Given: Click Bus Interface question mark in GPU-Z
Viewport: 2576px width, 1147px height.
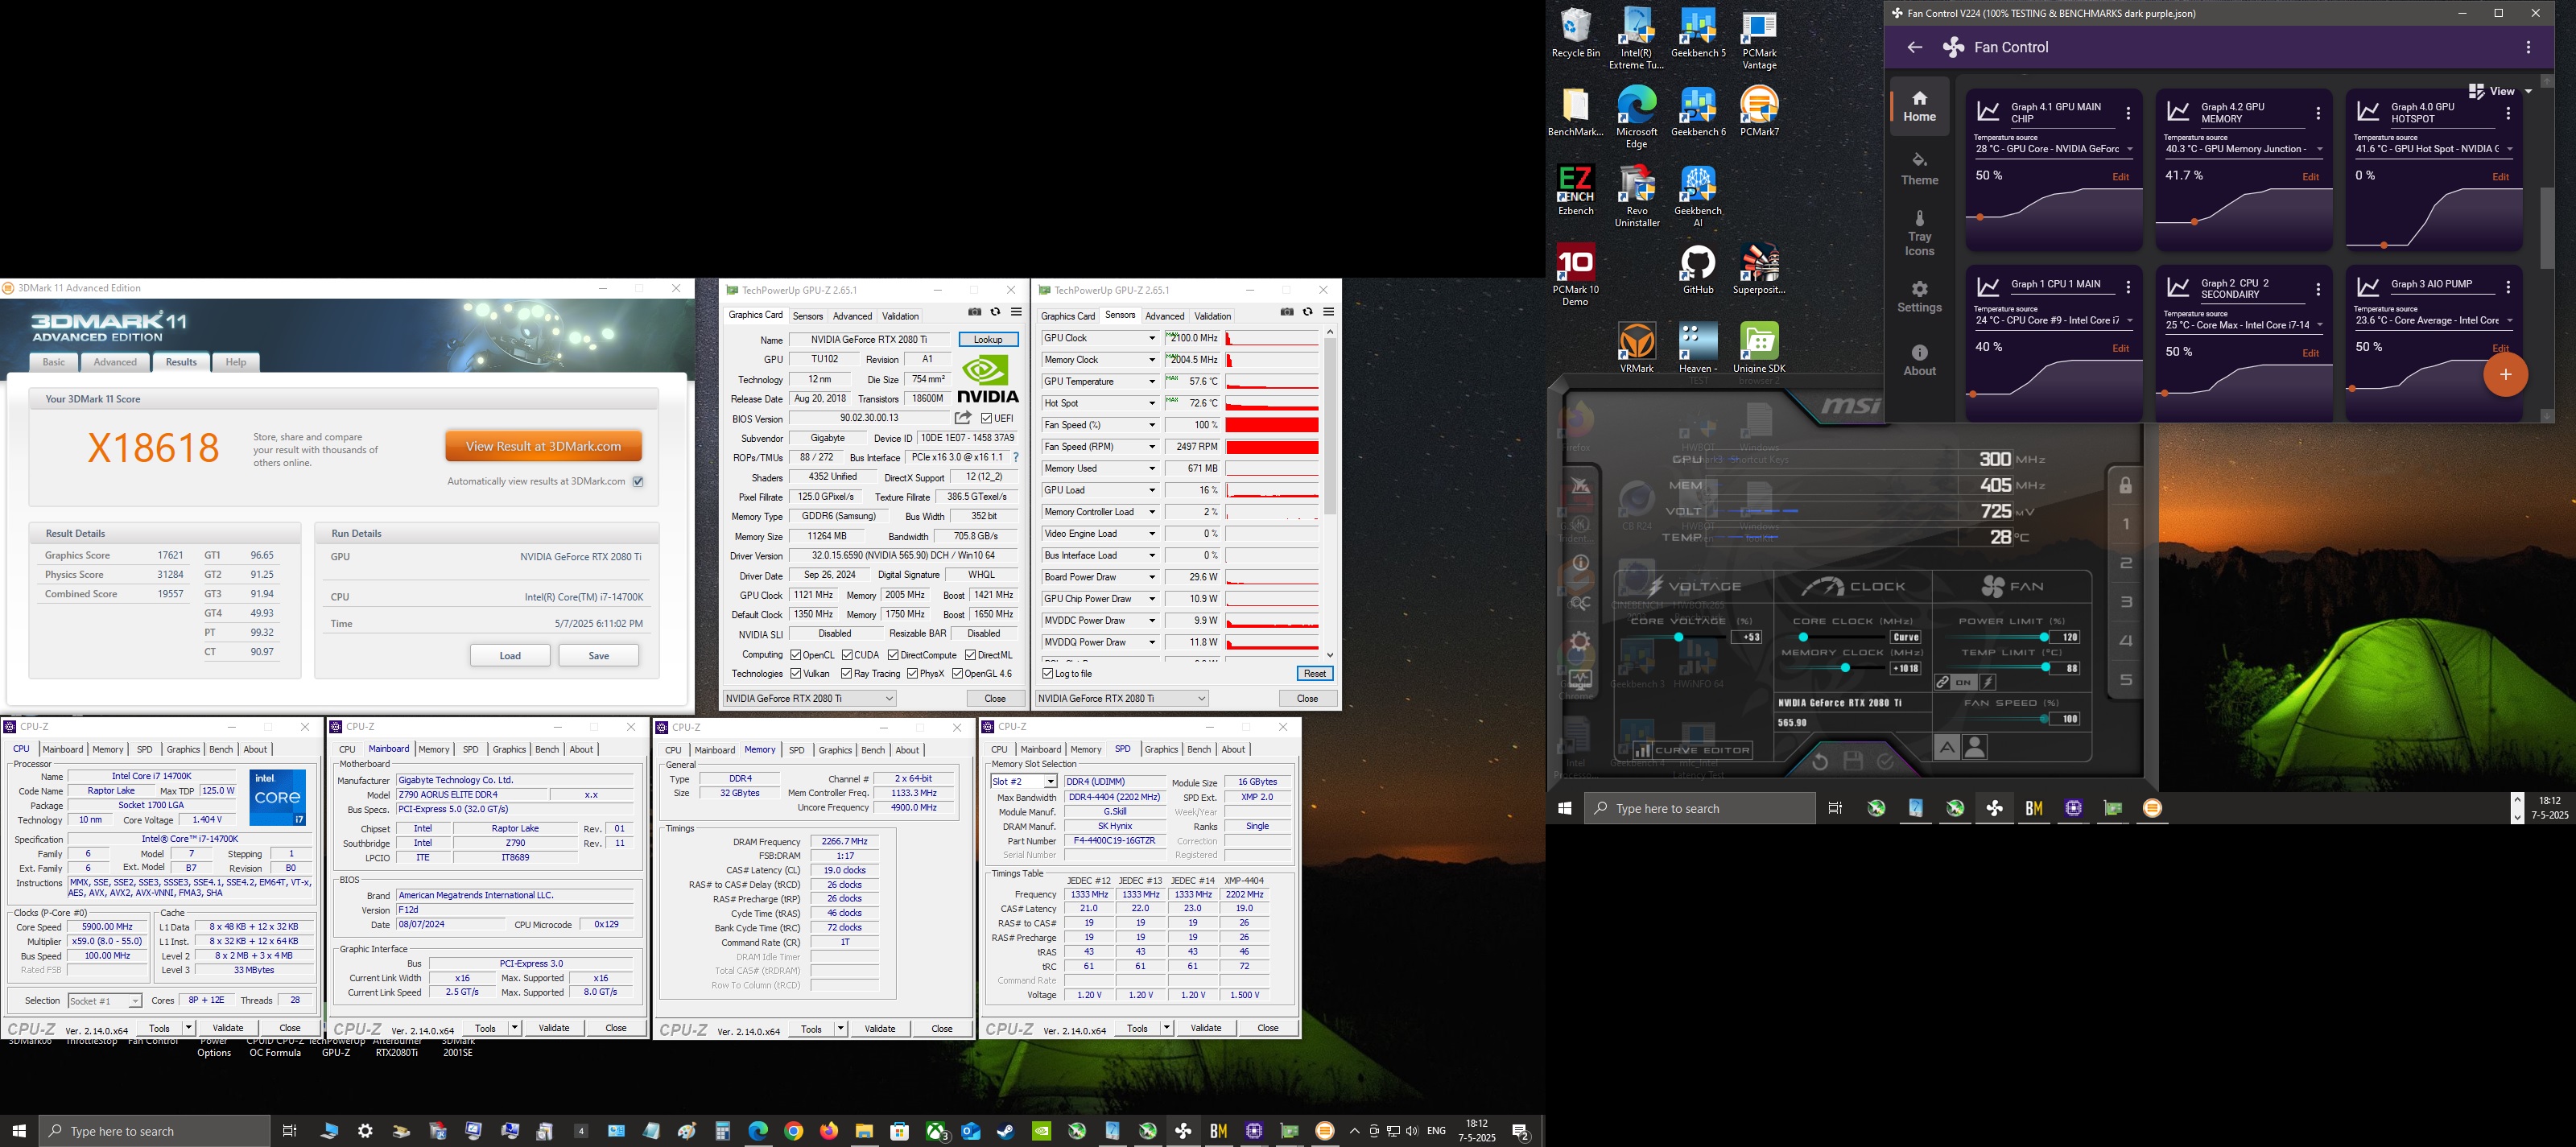Looking at the screenshot, I should coord(1015,457).
